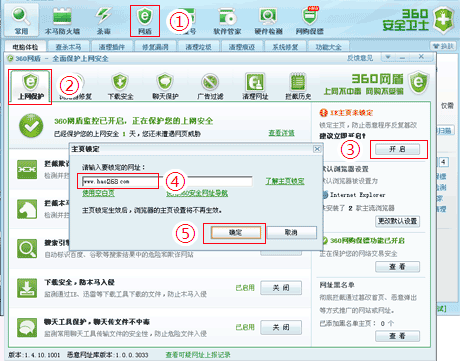Screen dimensions: 460x361
Task: Click the download arrow icon of 下载安全
Action: pos(27,288)
